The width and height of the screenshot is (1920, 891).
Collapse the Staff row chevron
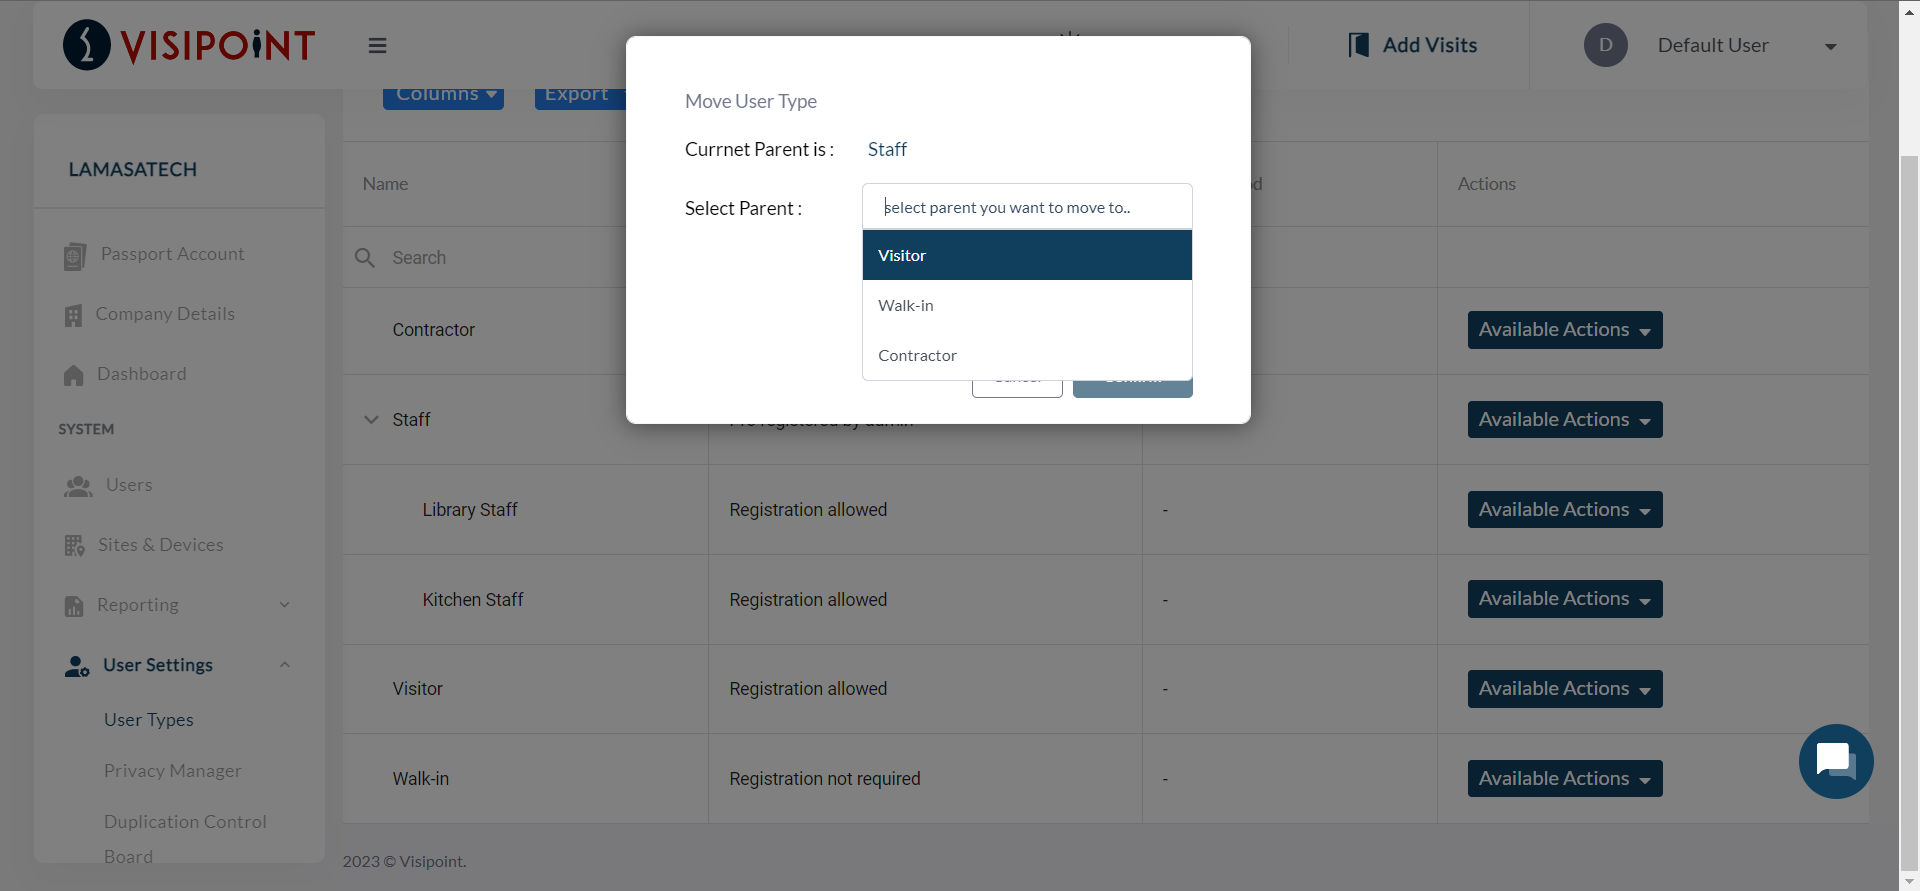pyautogui.click(x=371, y=420)
